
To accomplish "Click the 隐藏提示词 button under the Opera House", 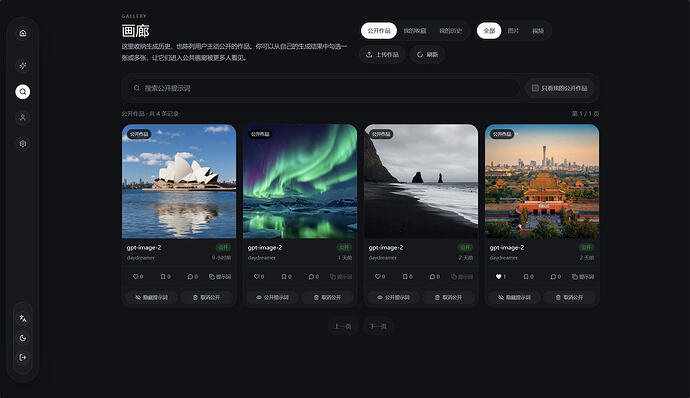I will coord(151,298).
